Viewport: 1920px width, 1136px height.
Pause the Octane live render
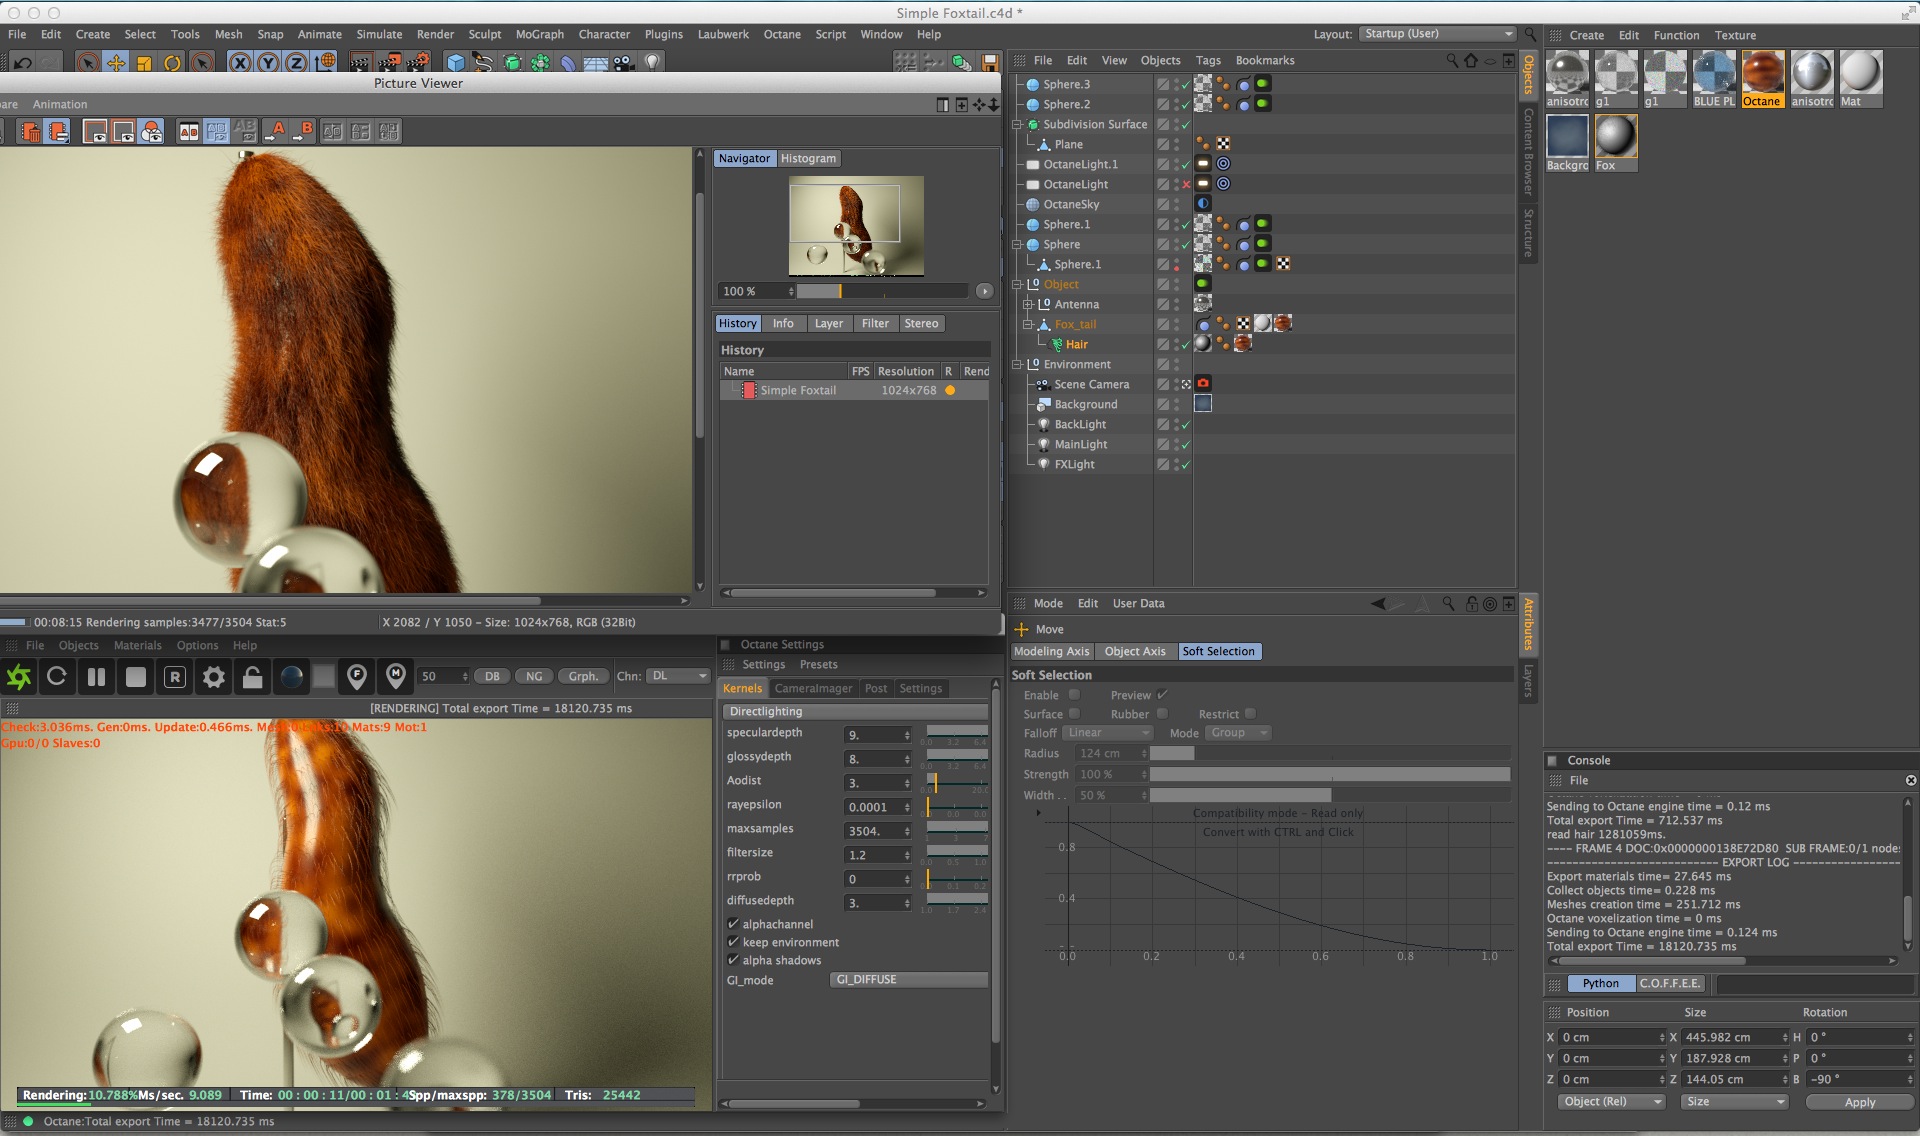tap(96, 677)
